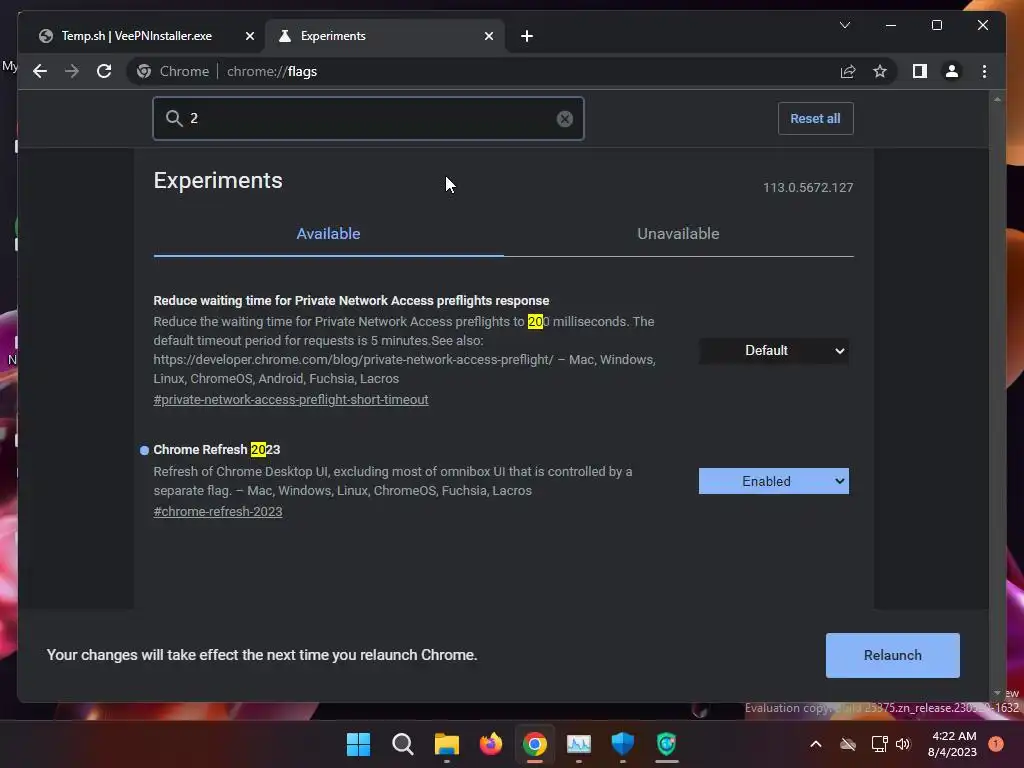Switch to the Available flags tab

click(328, 234)
